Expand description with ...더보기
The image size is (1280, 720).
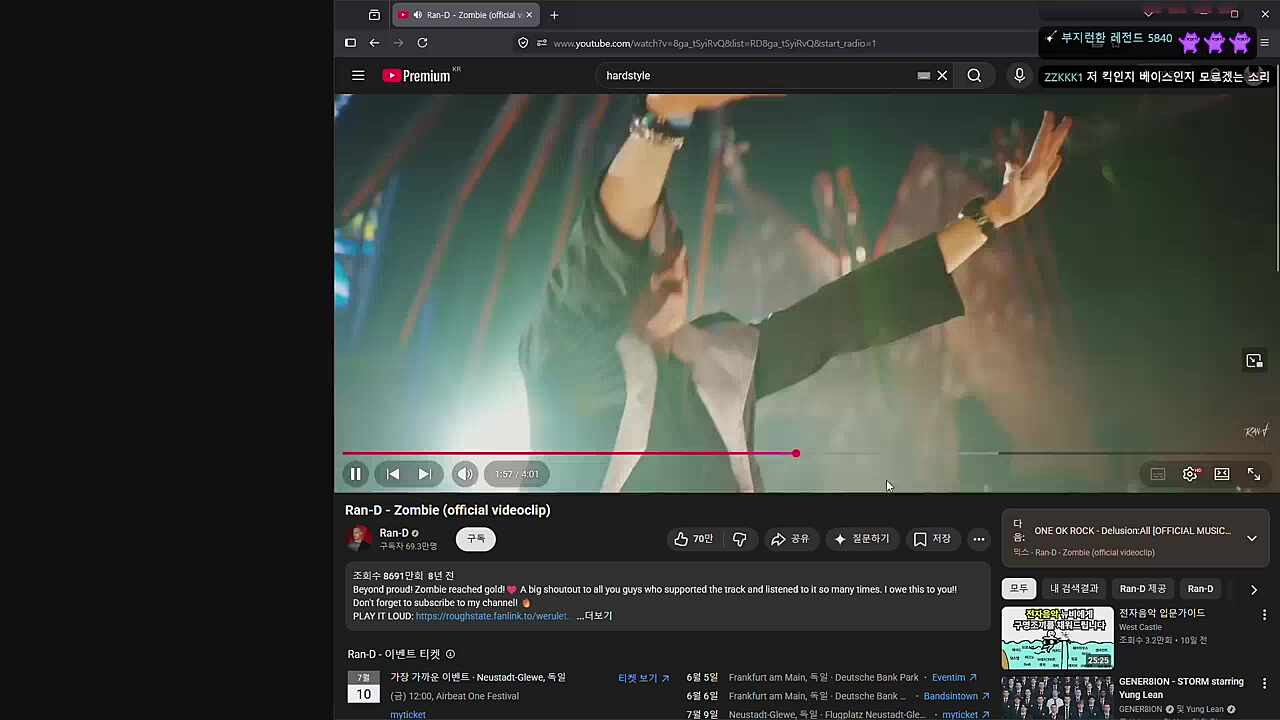[594, 616]
